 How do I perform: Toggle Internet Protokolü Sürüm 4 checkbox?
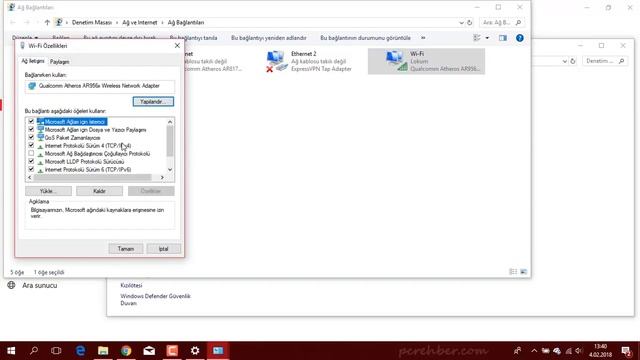point(31,145)
